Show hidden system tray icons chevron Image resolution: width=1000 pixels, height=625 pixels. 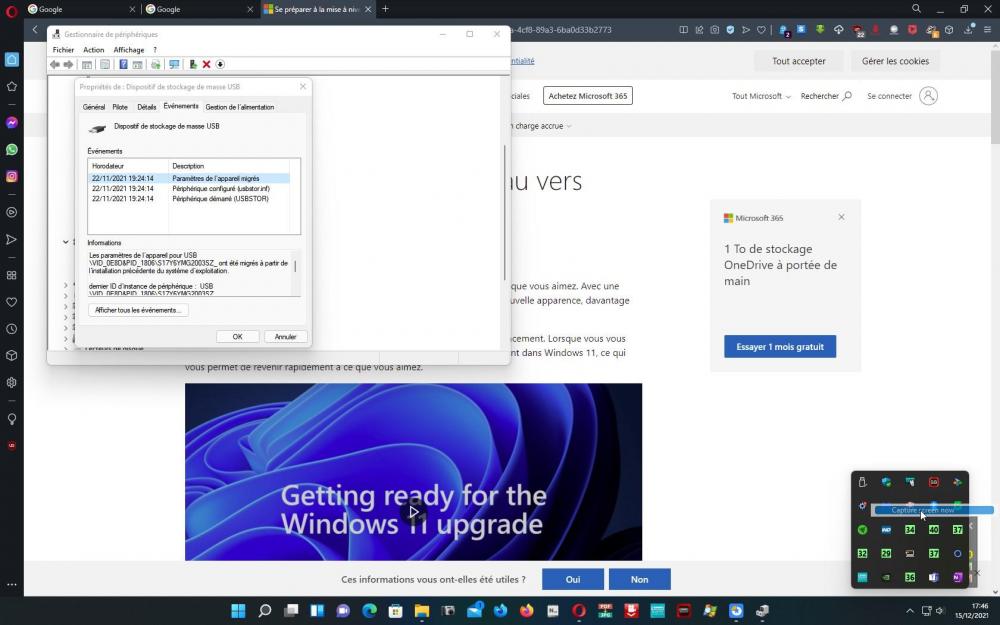(911, 610)
